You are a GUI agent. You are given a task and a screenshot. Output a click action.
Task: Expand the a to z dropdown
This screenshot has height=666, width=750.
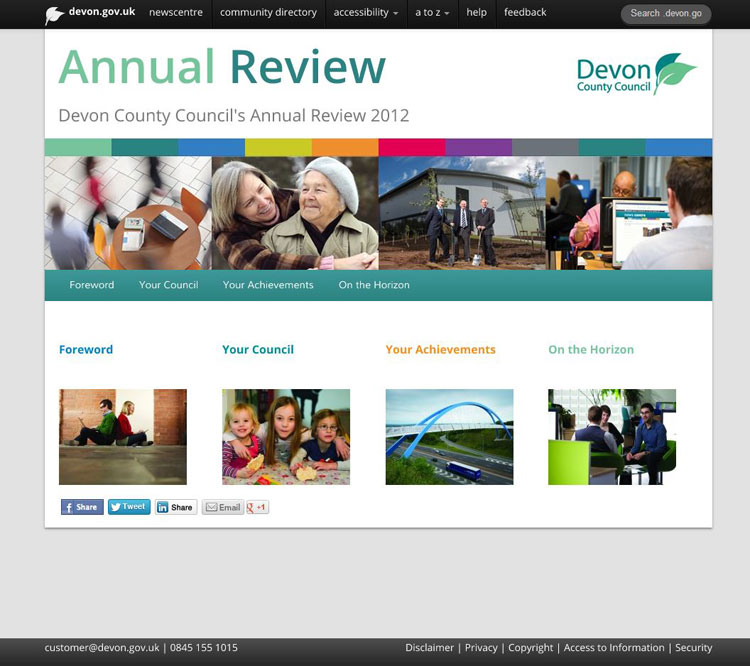(x=432, y=12)
